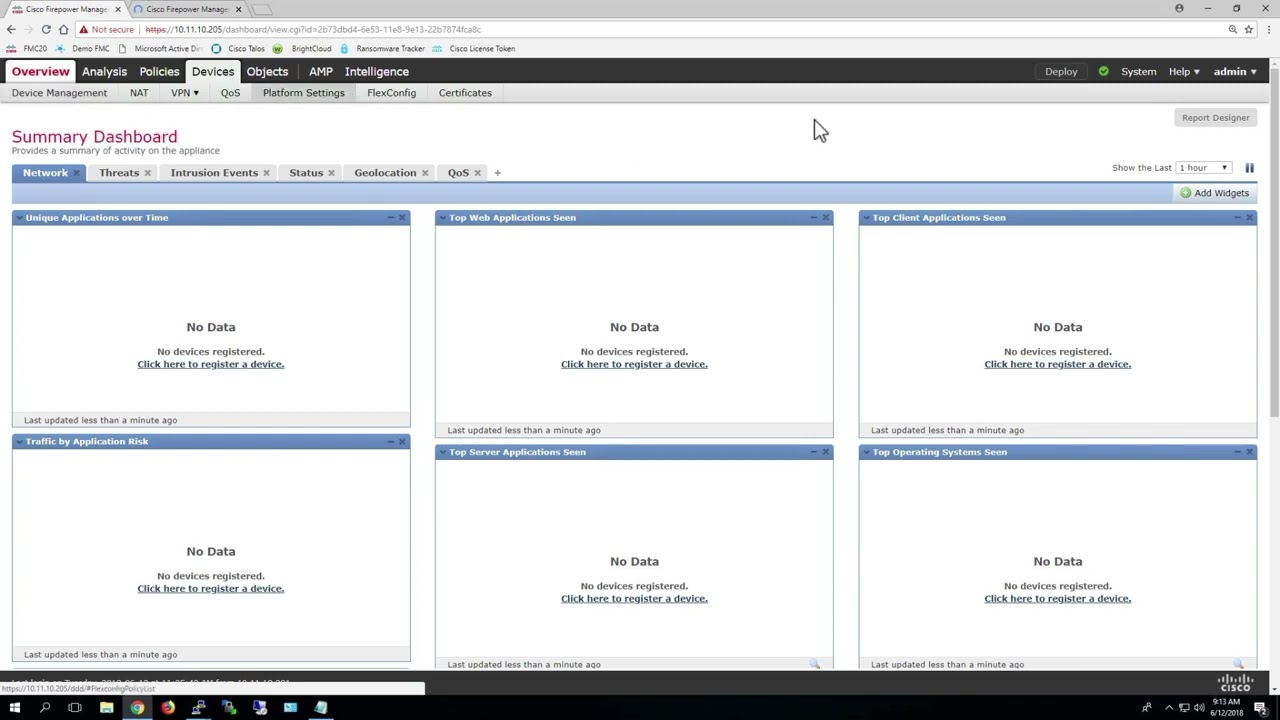This screenshot has width=1280, height=720.
Task: Open the Report Designer
Action: pos(1216,118)
